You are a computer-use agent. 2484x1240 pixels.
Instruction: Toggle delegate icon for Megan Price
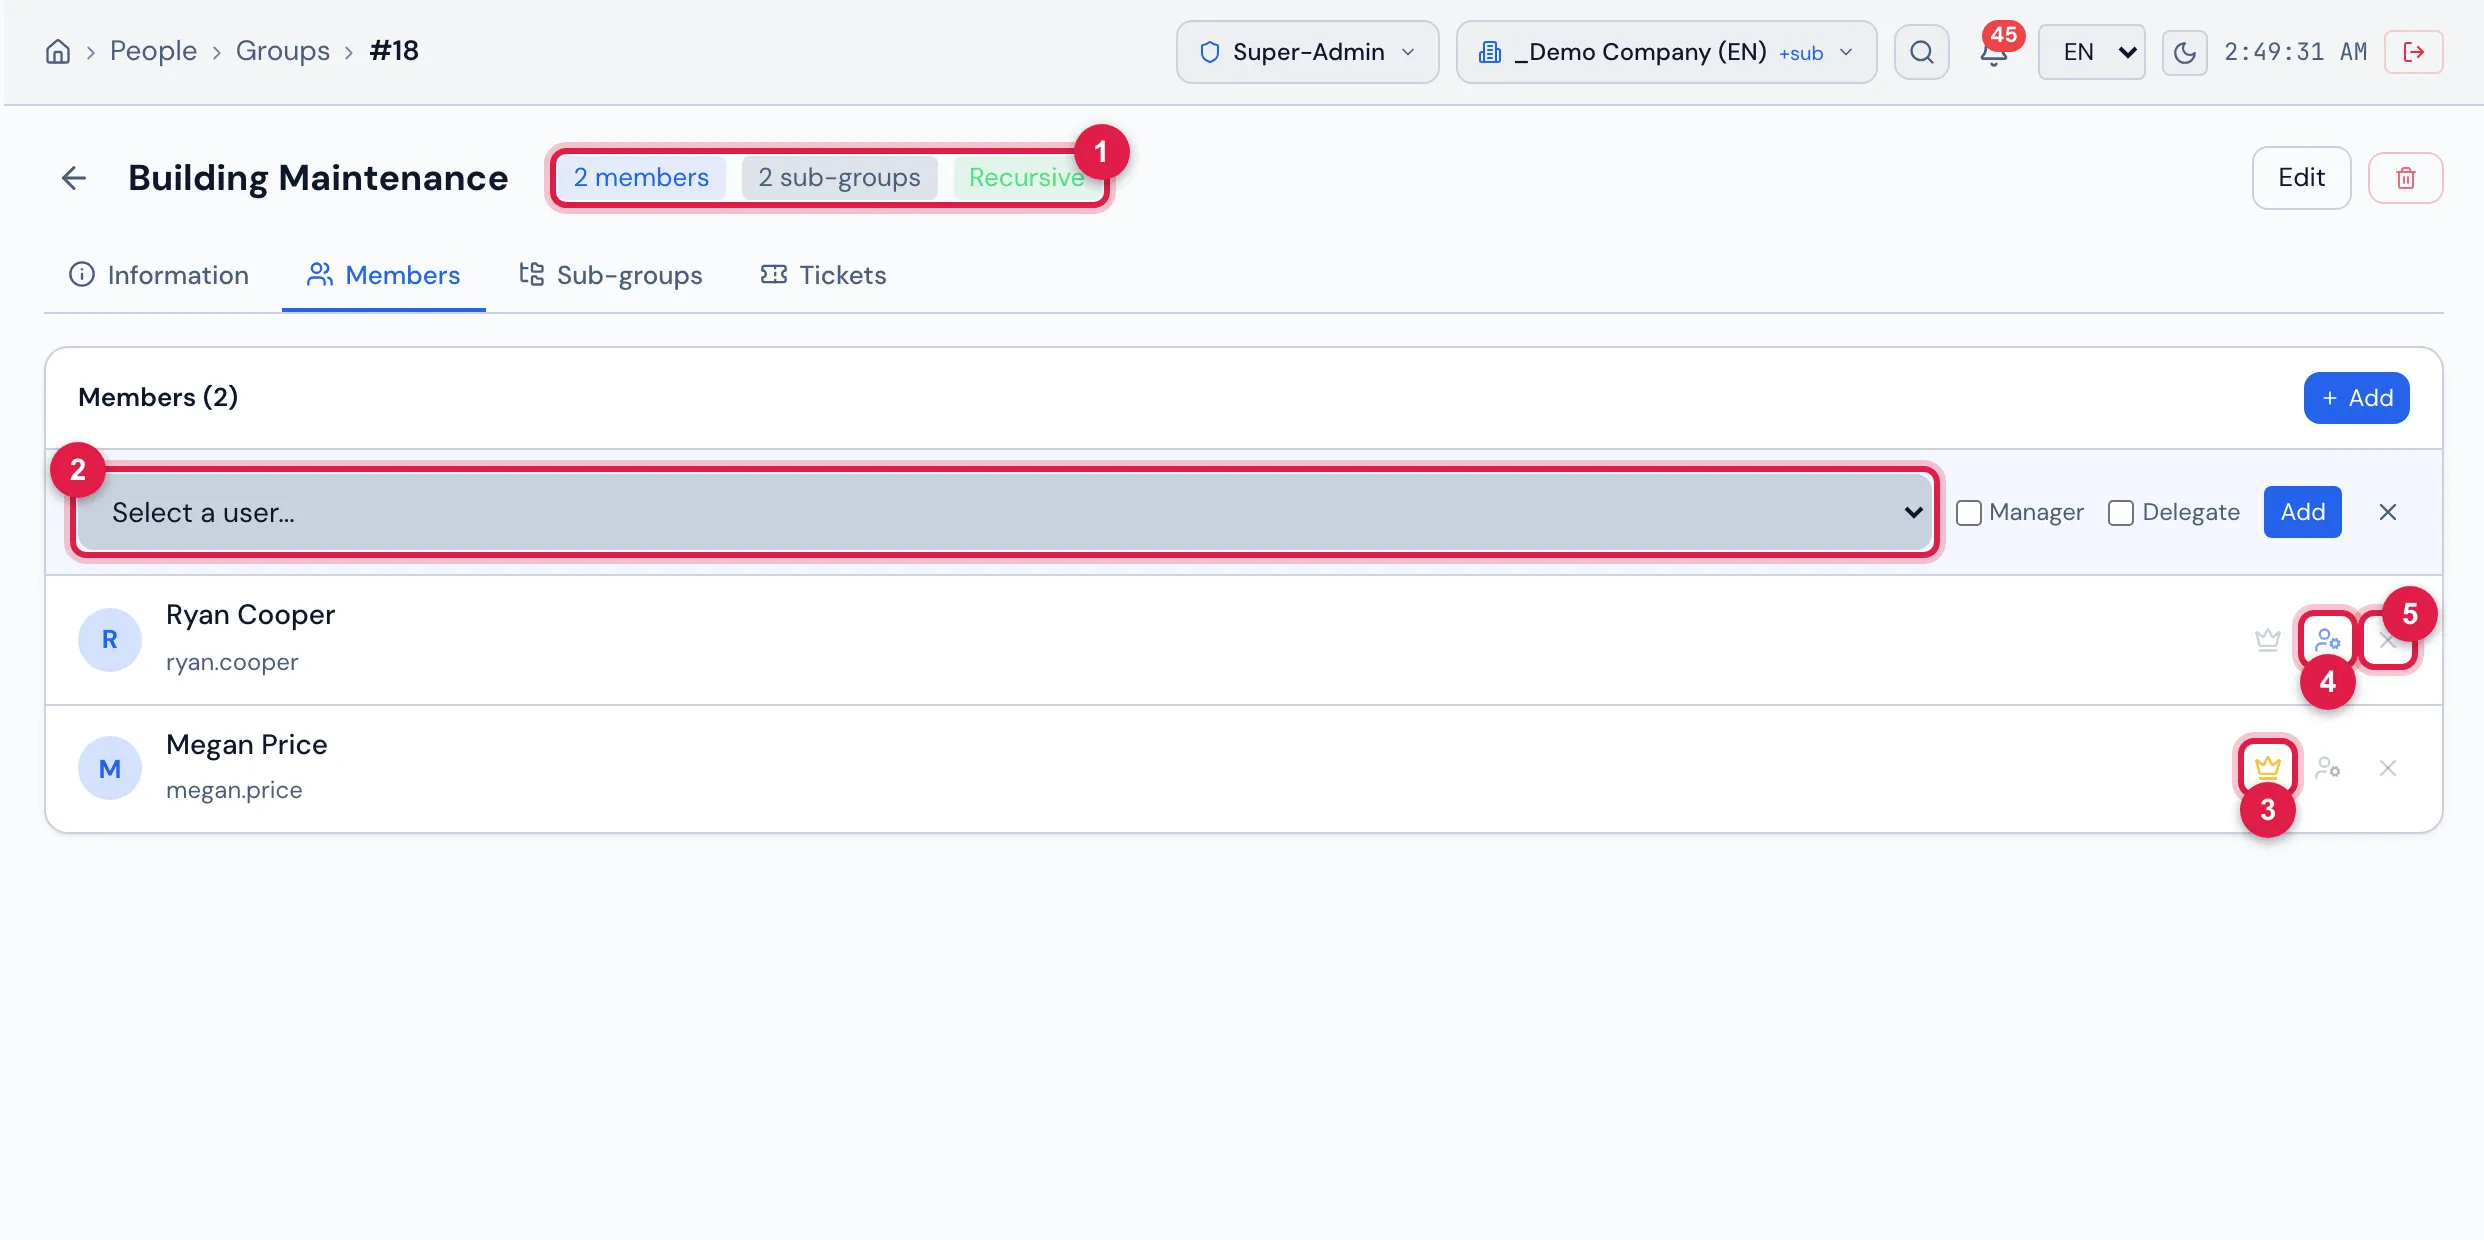(x=2328, y=768)
